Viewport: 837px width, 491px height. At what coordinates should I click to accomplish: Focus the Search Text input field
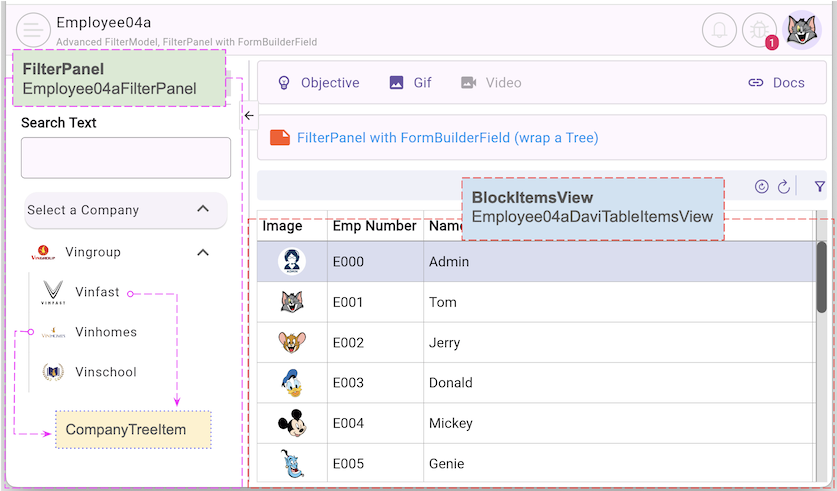(126, 158)
